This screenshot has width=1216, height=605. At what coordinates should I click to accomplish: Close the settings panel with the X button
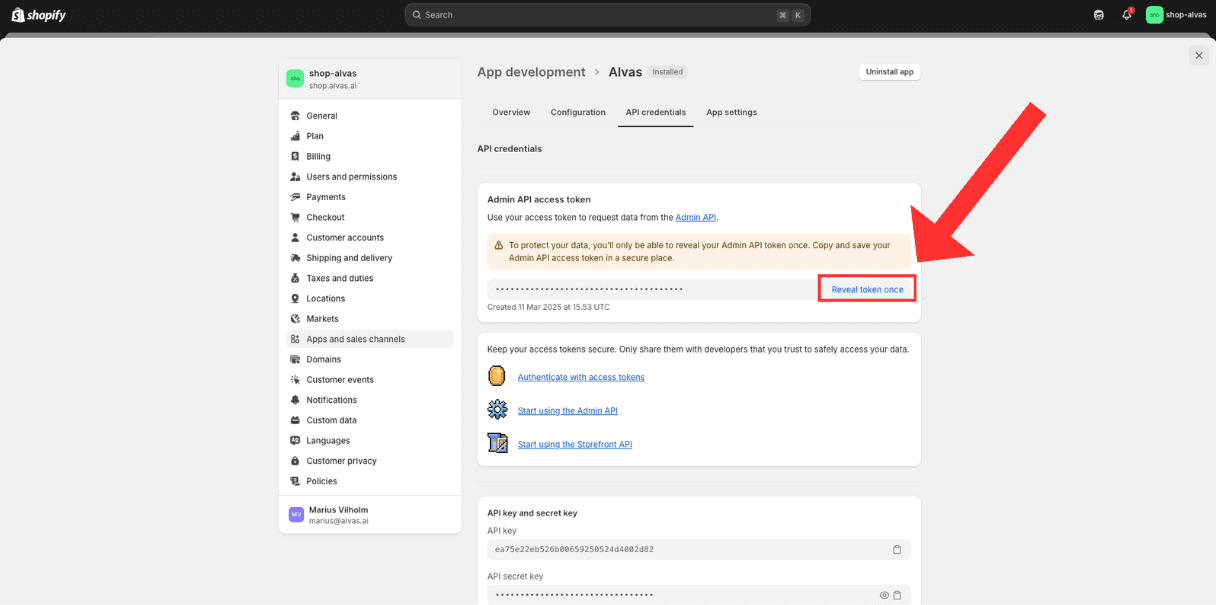pos(1199,55)
